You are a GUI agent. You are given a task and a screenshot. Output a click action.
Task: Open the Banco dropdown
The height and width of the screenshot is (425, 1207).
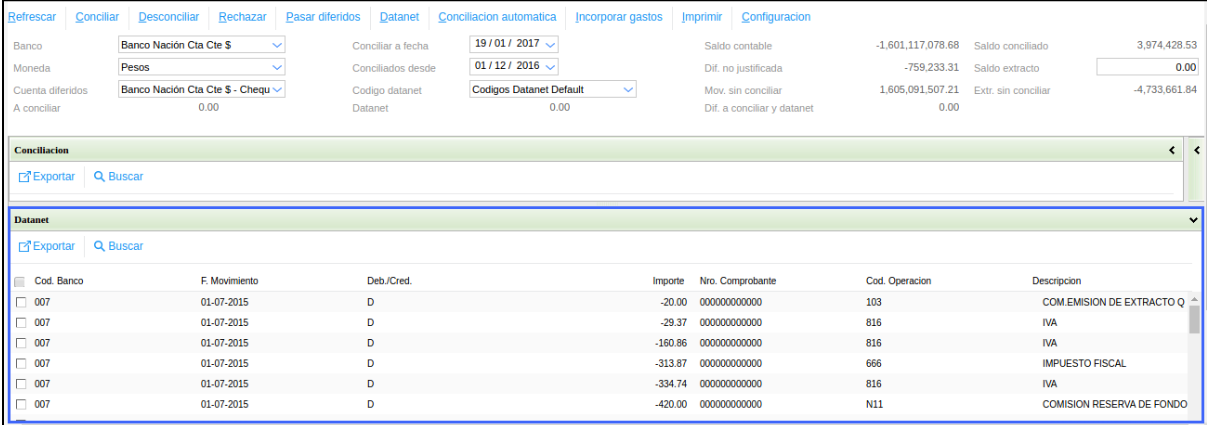pyautogui.click(x=277, y=45)
